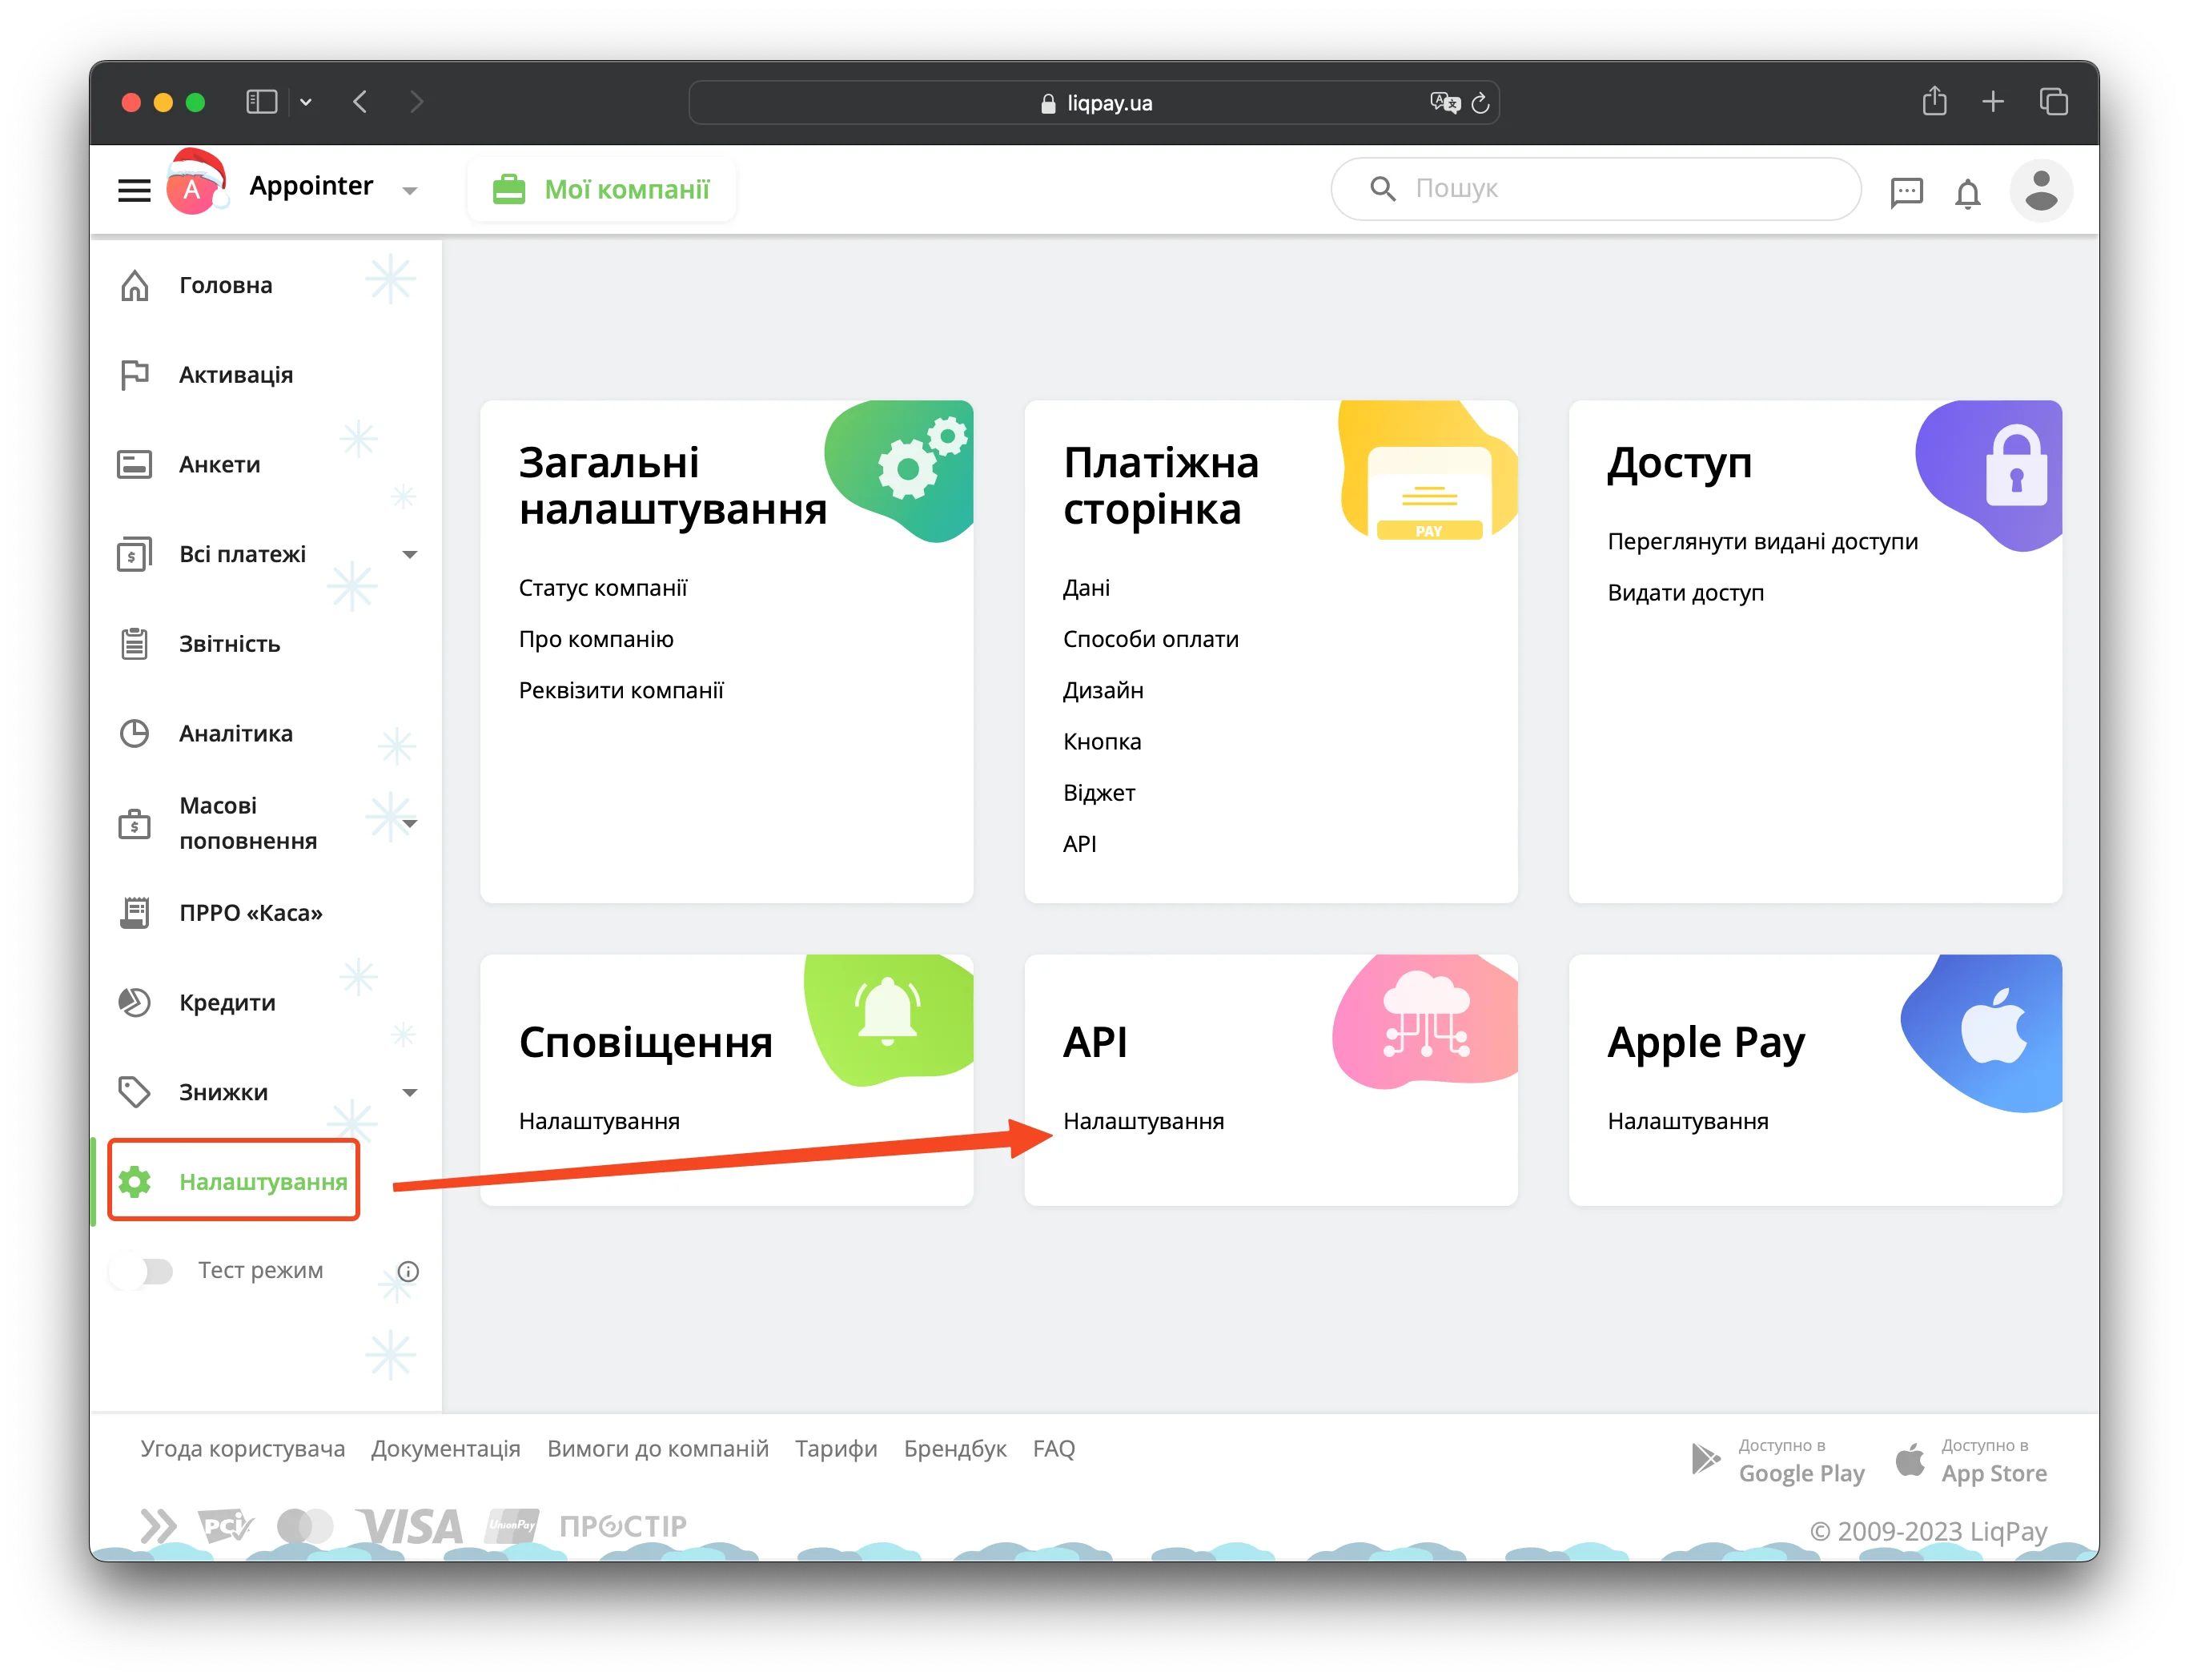Open Налаштування under API card
Image resolution: width=2189 pixels, height=1680 pixels.
[x=1143, y=1121]
